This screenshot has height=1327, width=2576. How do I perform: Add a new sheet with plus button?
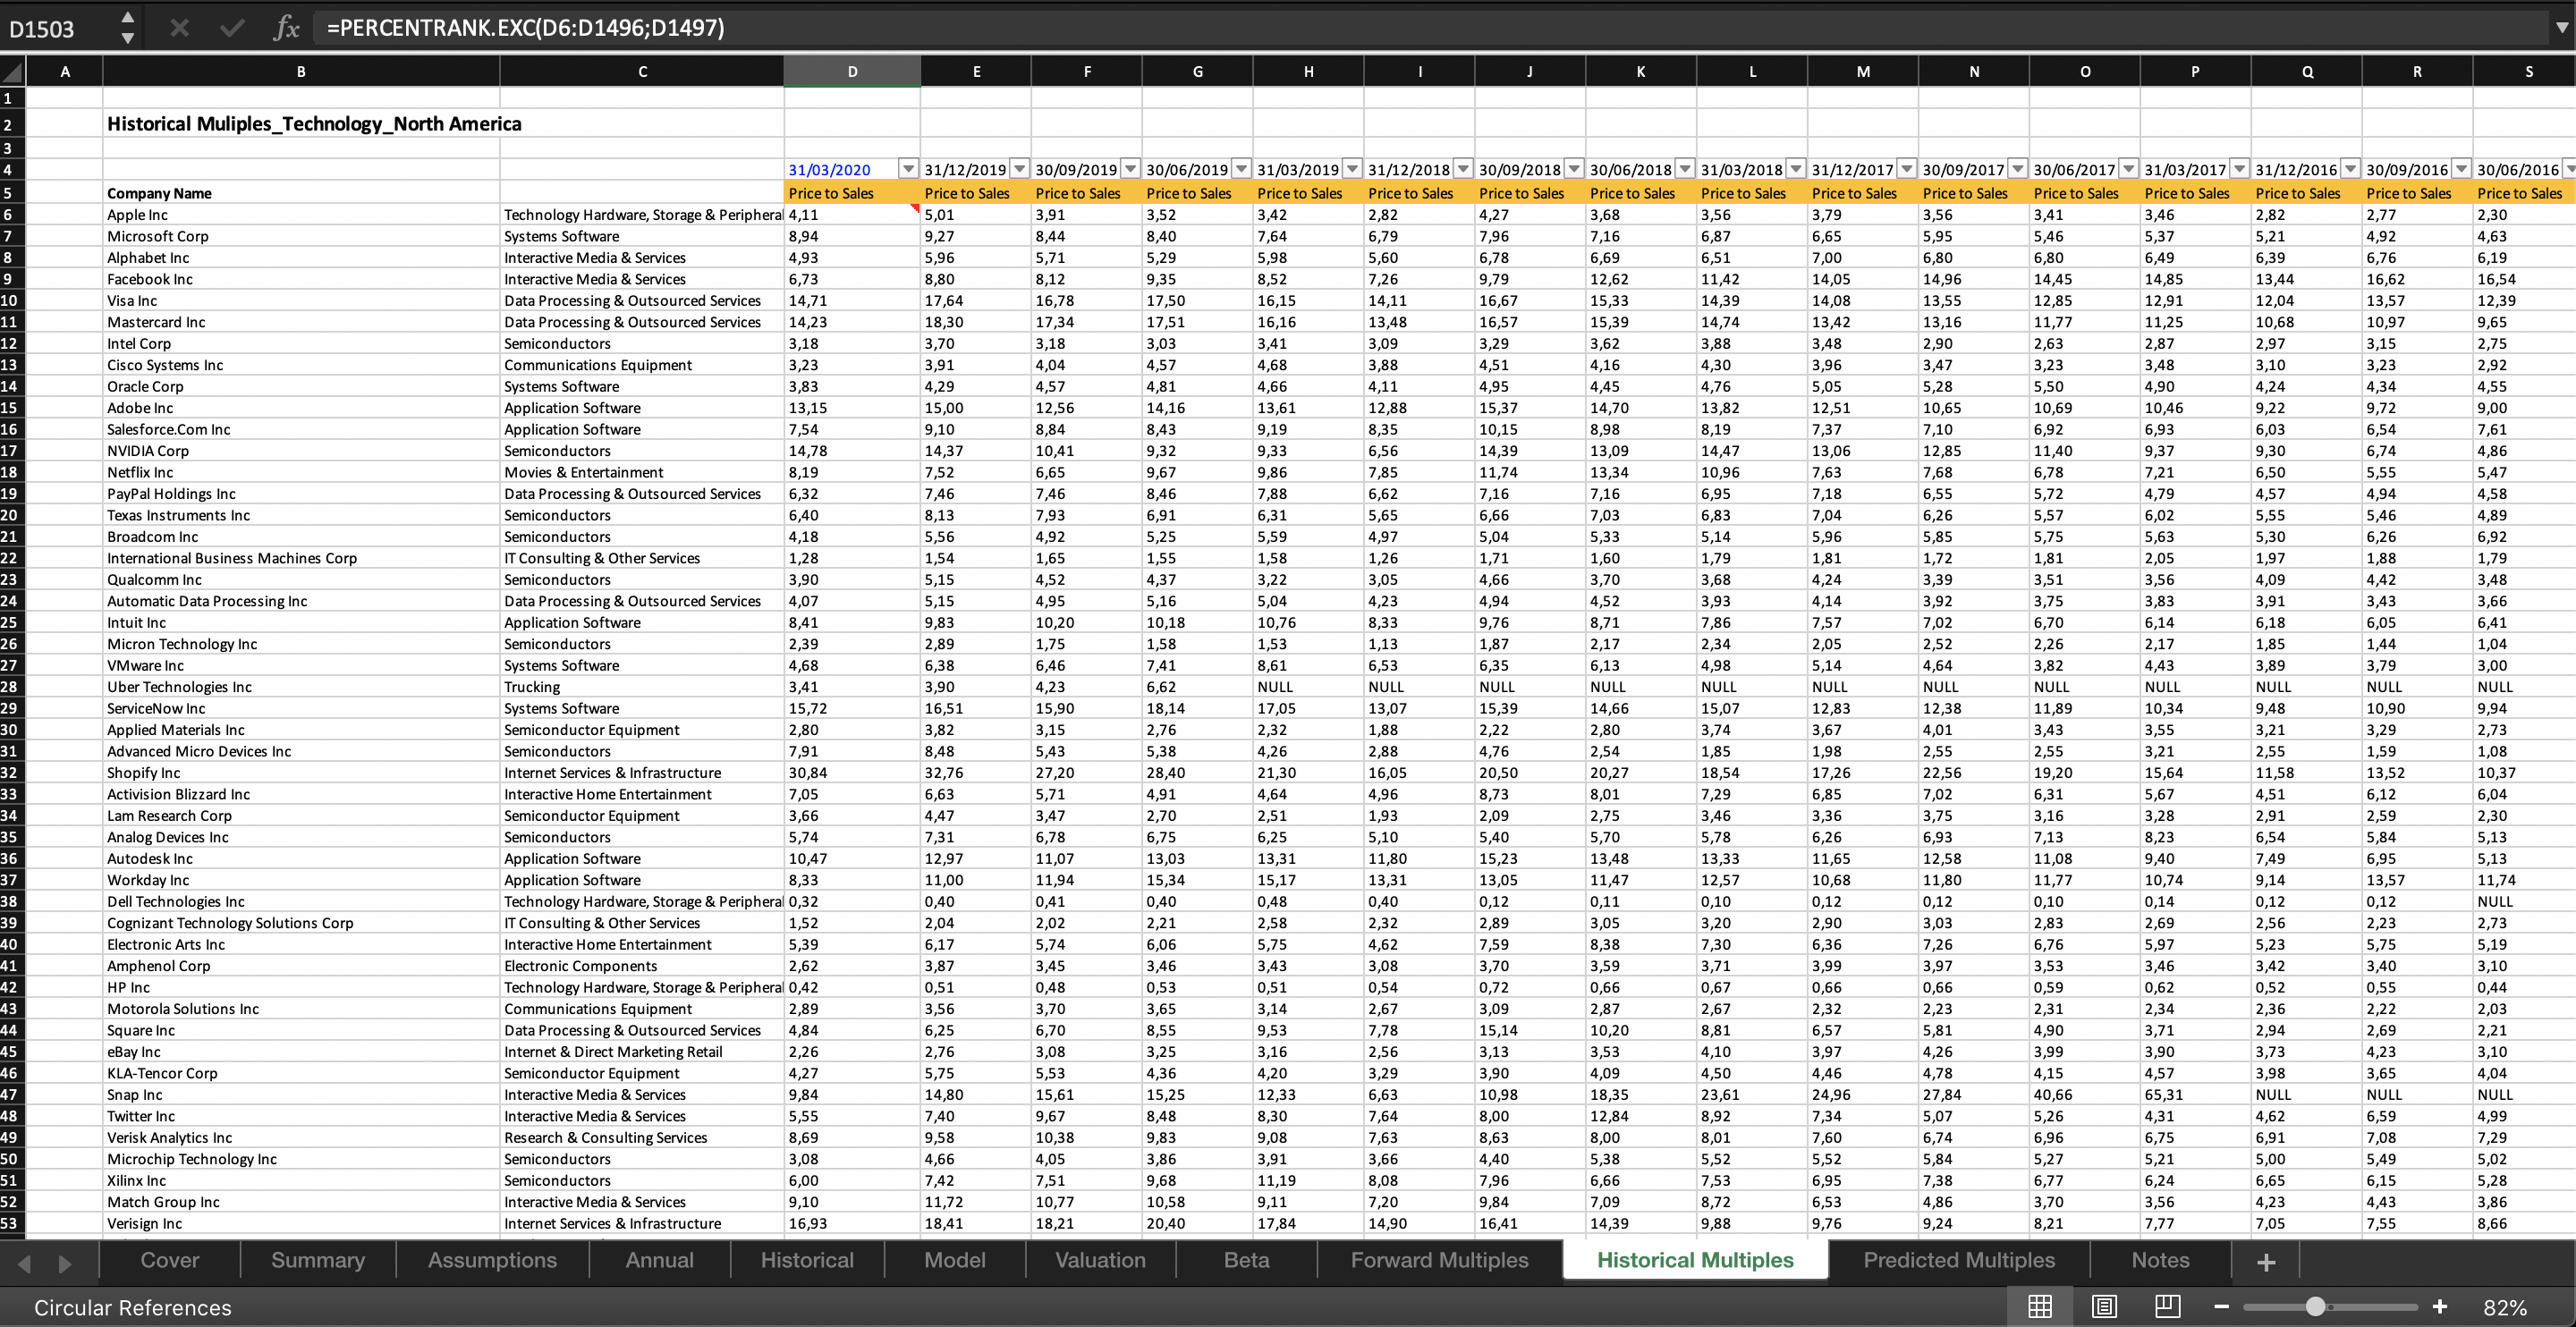2266,1262
